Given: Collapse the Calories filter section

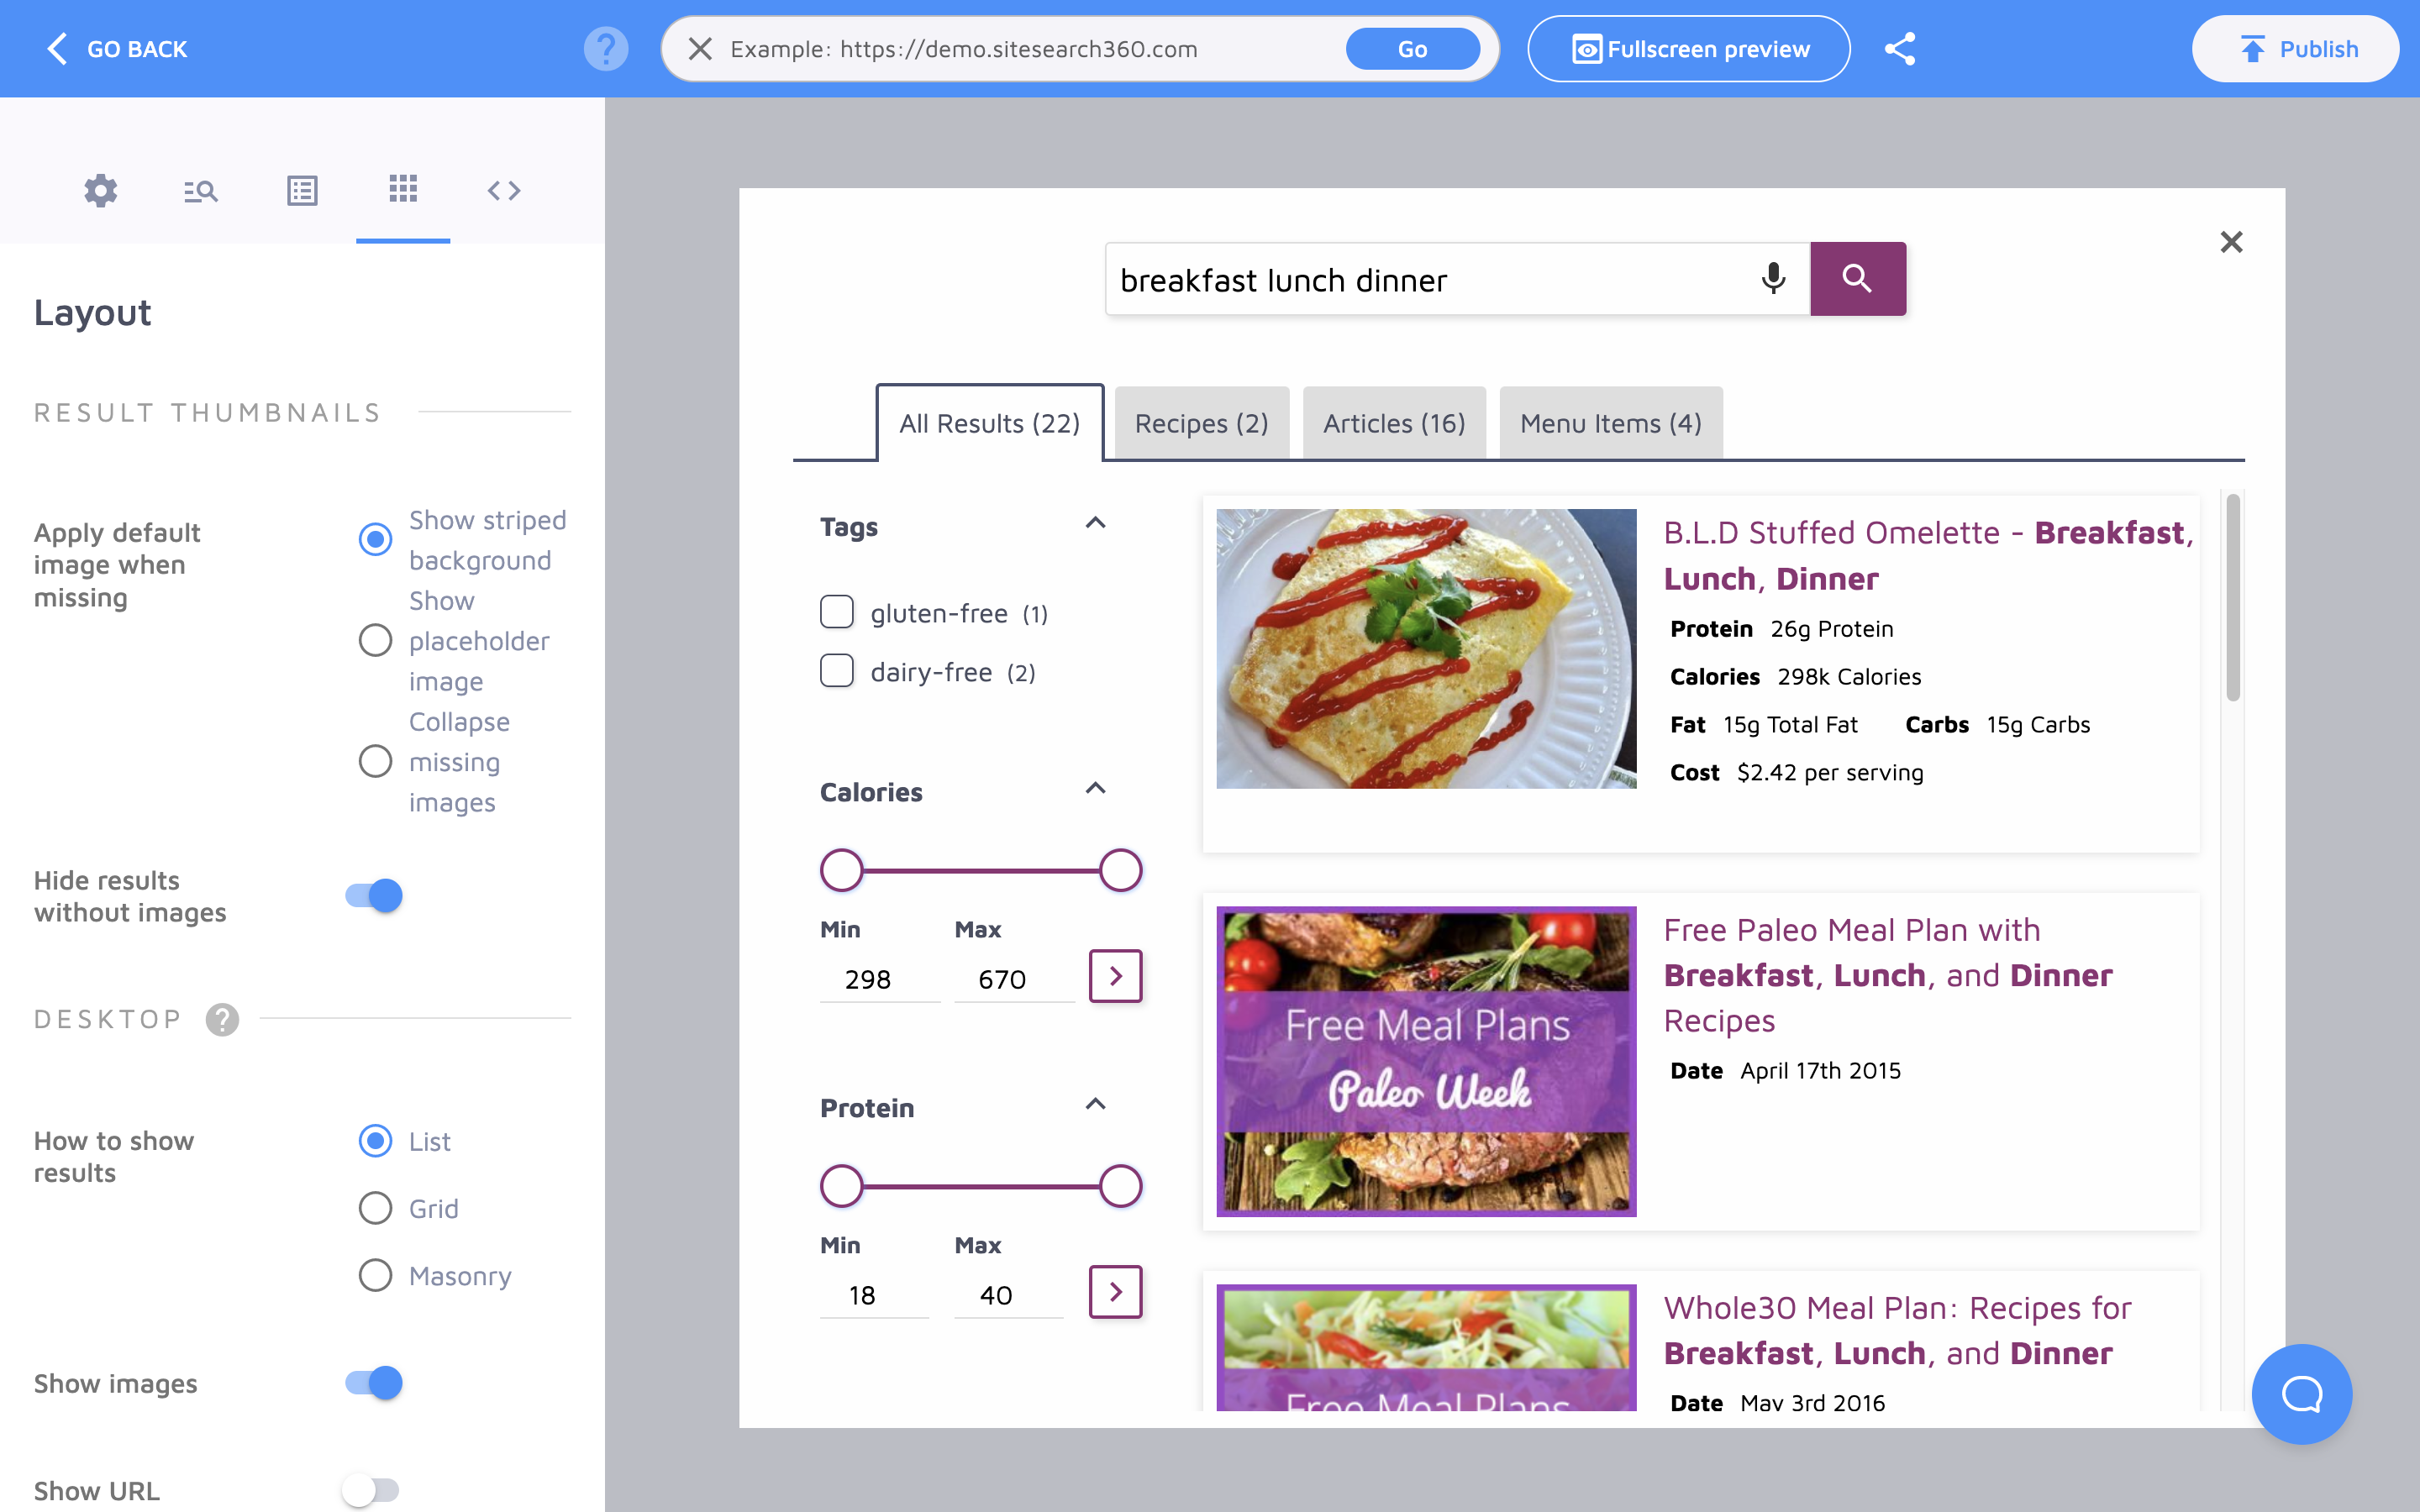Looking at the screenshot, I should (1096, 790).
